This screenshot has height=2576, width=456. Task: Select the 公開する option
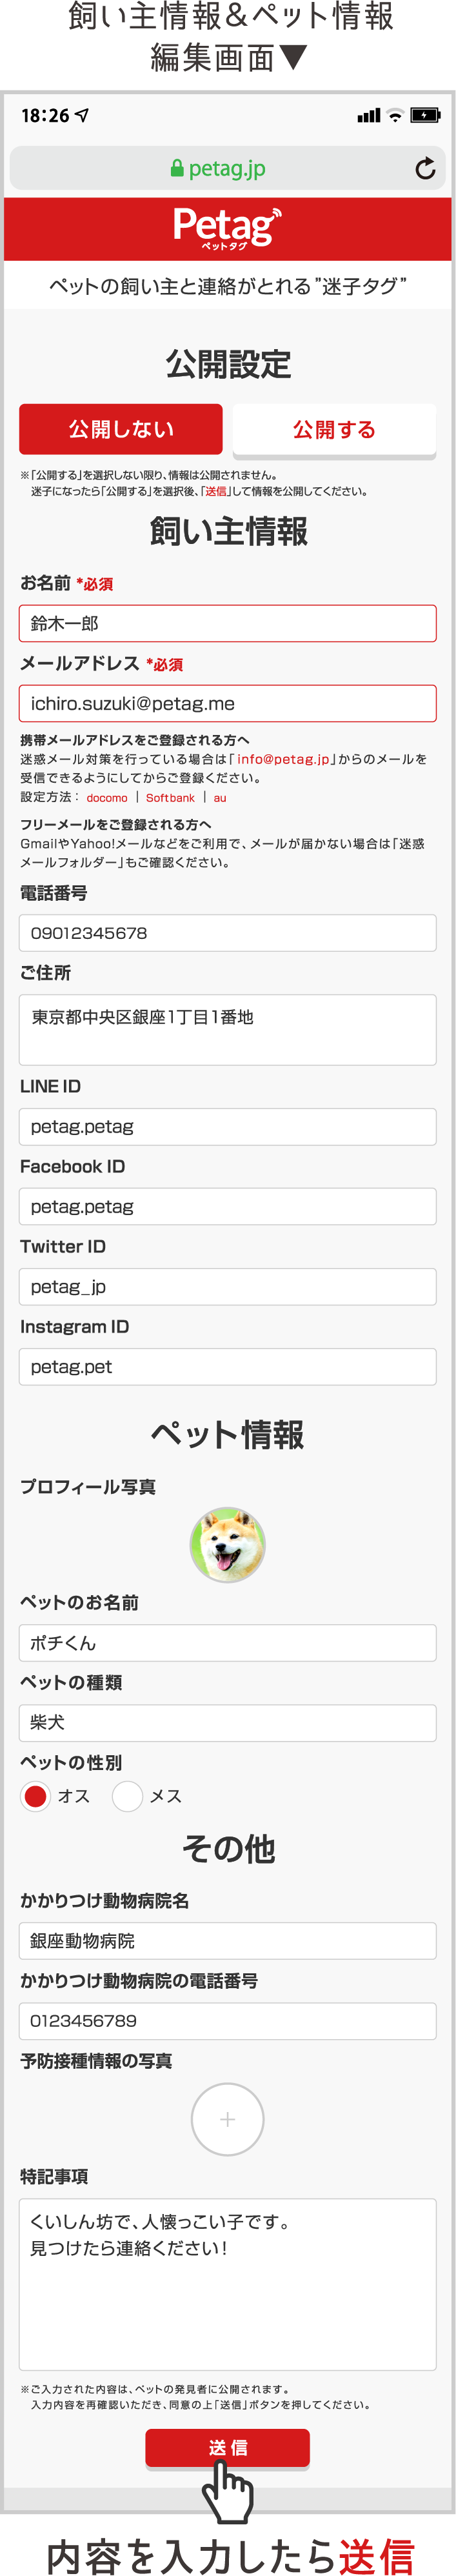pyautogui.click(x=334, y=430)
